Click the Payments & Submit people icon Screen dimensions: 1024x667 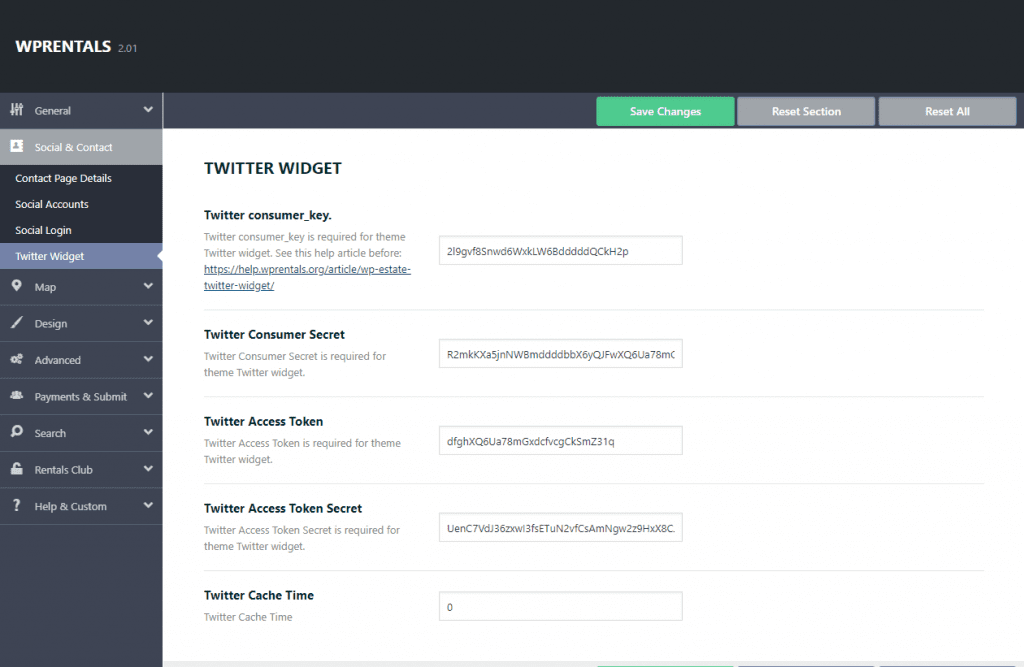point(16,395)
